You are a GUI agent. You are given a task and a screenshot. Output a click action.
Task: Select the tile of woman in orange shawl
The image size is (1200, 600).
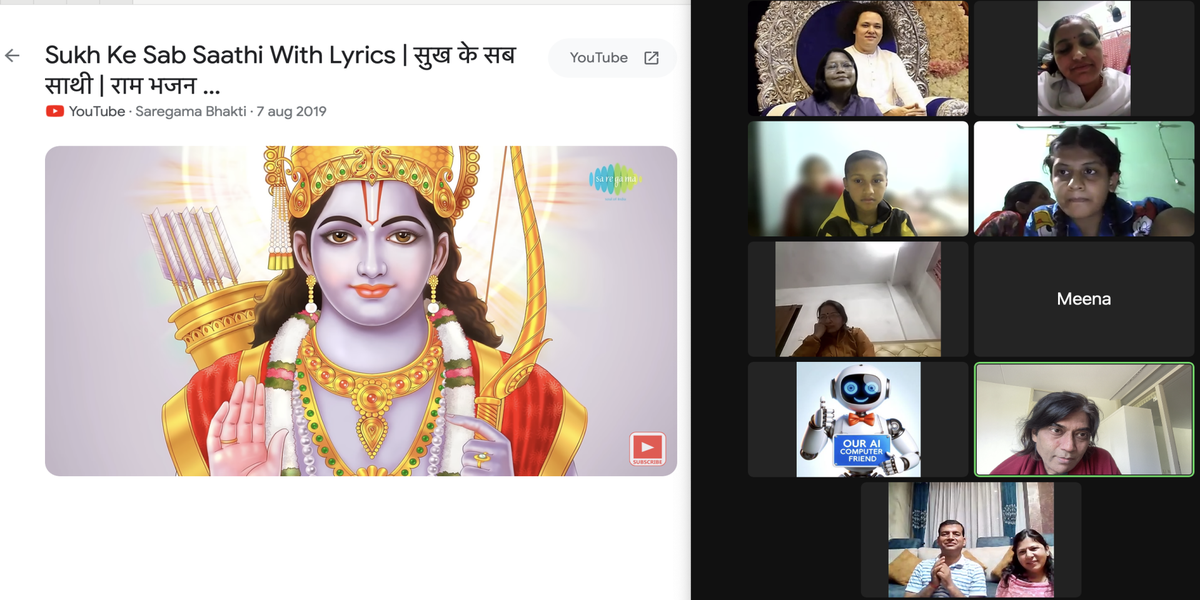point(858,299)
